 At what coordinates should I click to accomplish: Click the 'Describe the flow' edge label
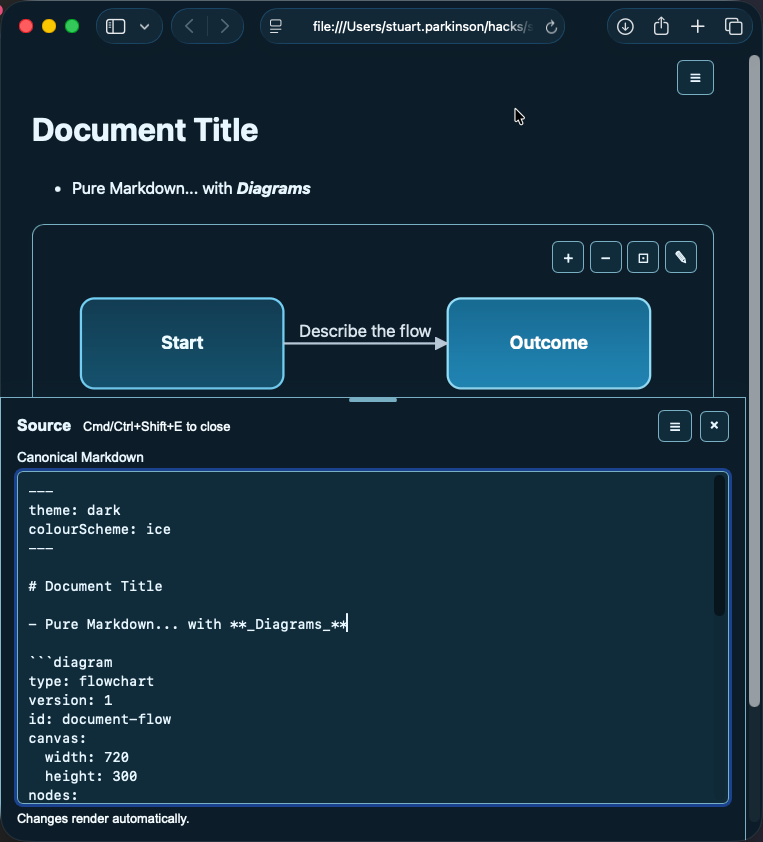365,331
